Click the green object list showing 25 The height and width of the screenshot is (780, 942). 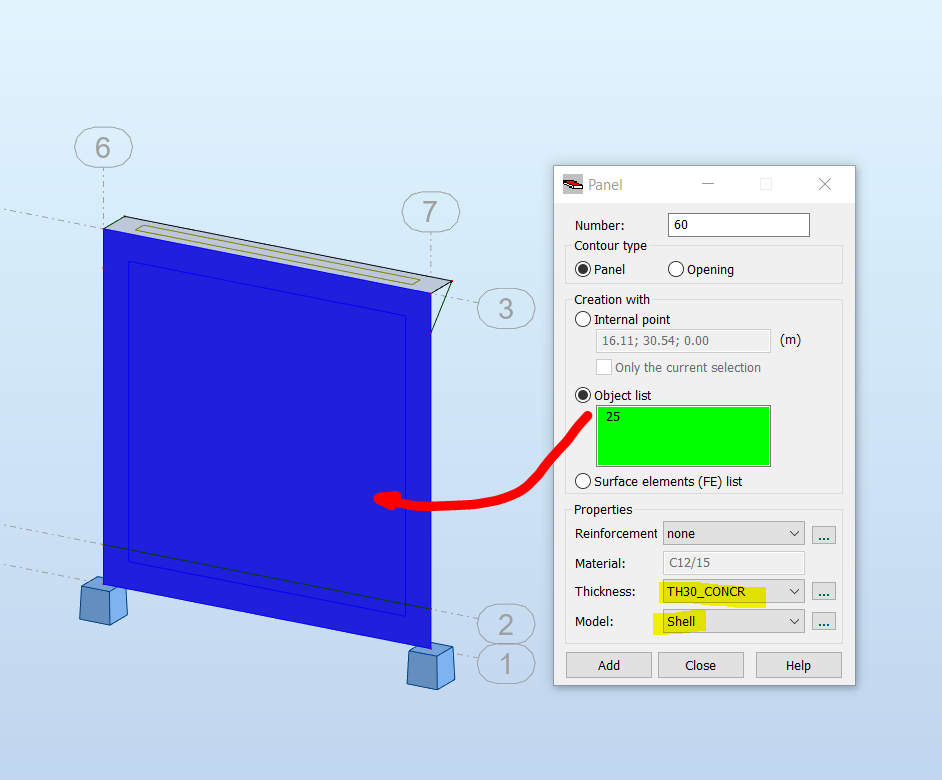[x=683, y=436]
